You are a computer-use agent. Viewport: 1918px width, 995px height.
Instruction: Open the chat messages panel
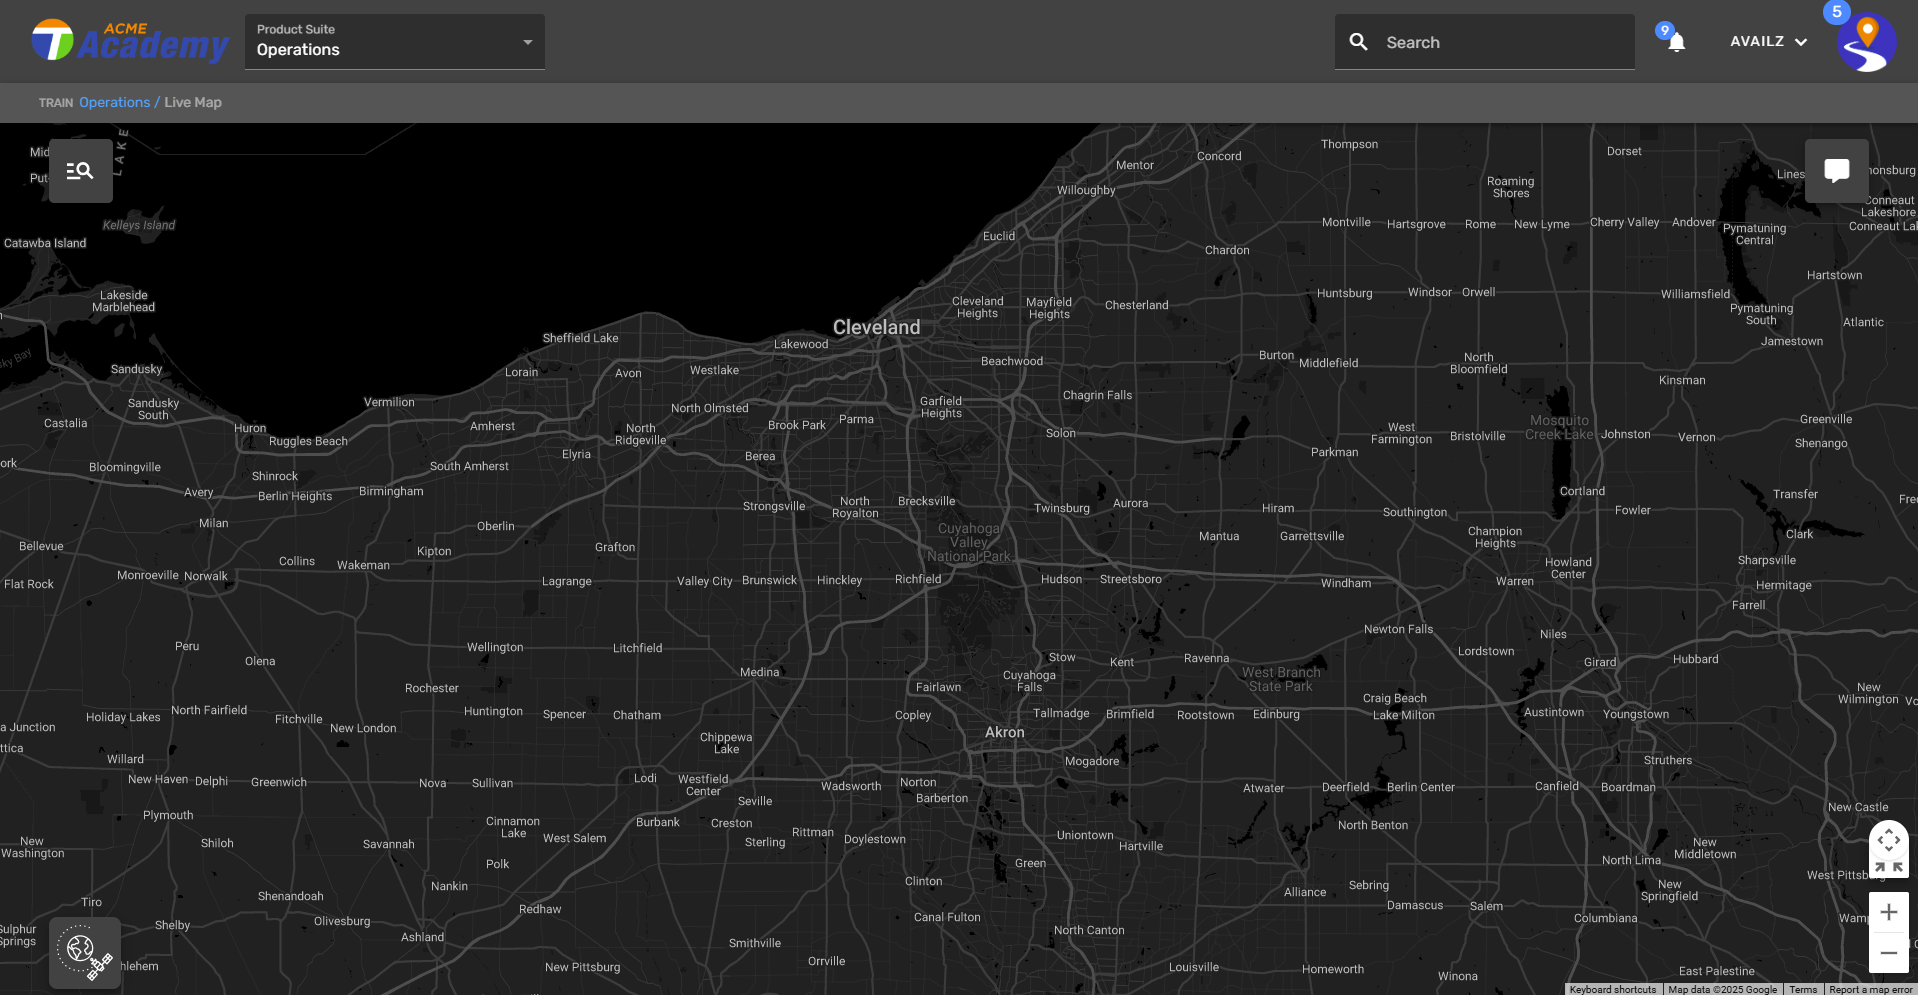click(x=1836, y=171)
